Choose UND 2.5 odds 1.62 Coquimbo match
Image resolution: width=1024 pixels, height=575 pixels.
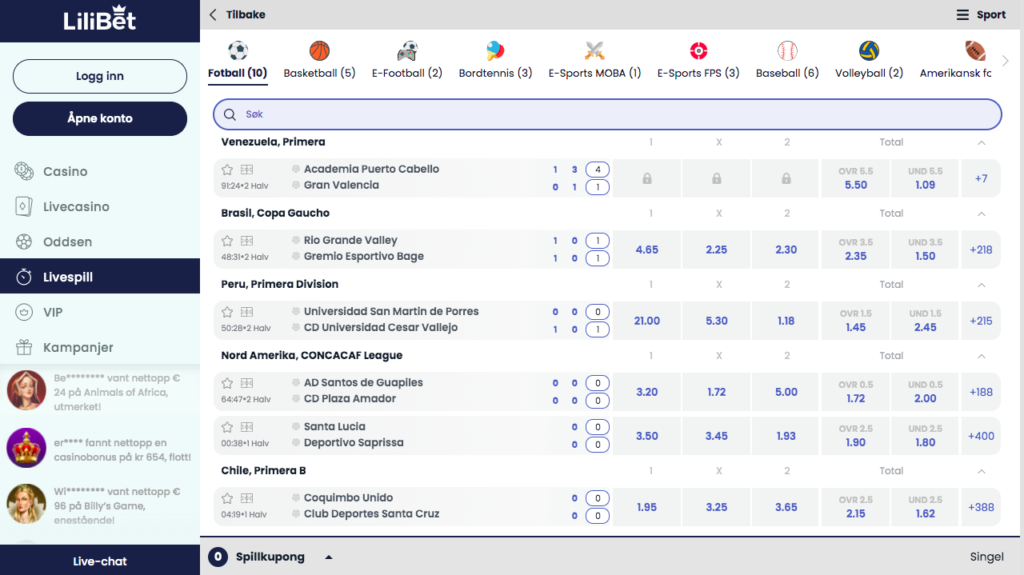[x=925, y=507]
